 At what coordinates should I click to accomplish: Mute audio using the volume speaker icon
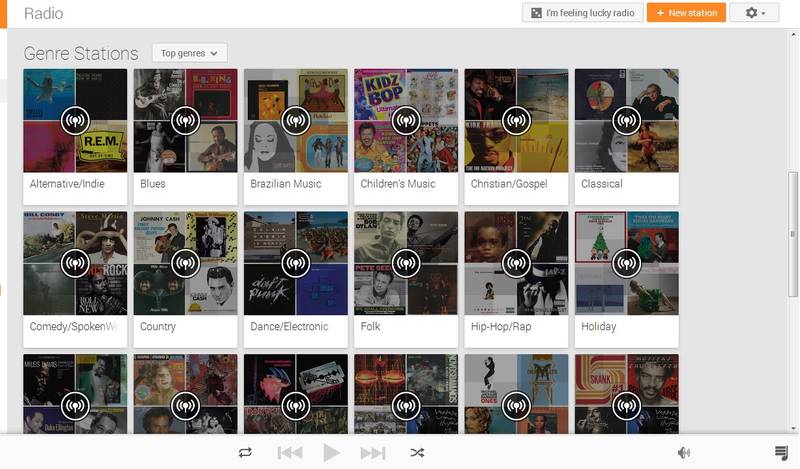tap(684, 452)
